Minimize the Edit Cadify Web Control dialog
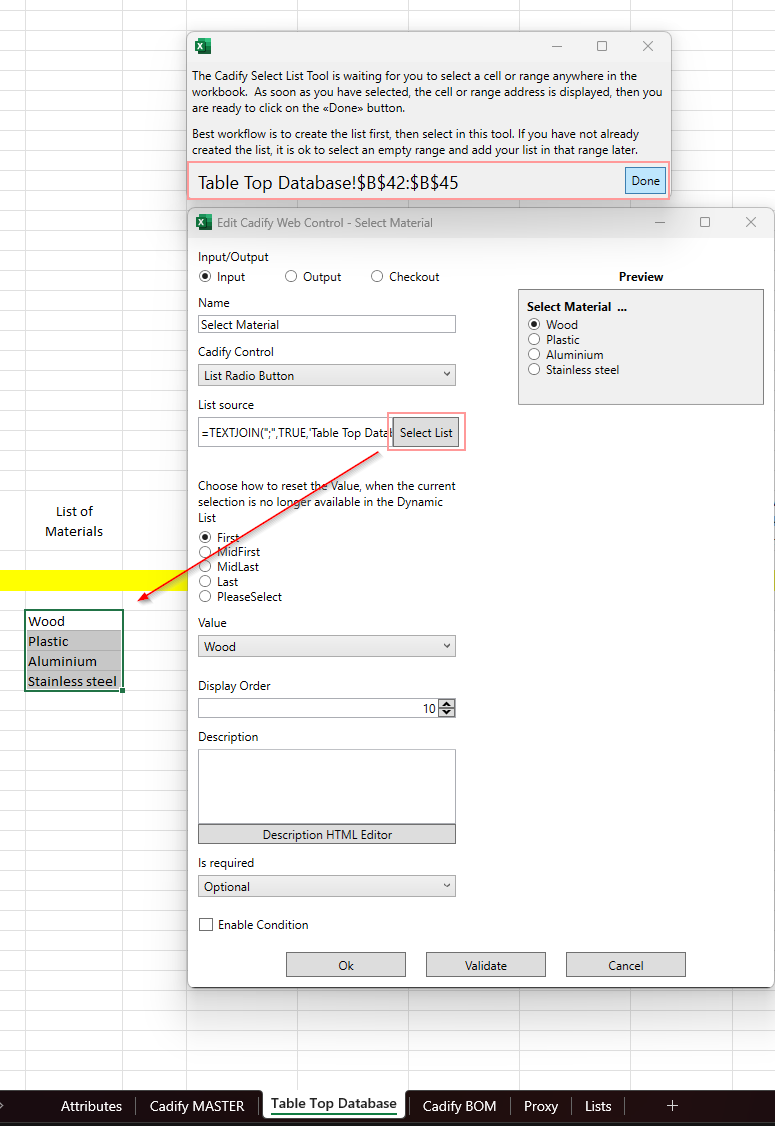The image size is (775, 1126). (659, 223)
